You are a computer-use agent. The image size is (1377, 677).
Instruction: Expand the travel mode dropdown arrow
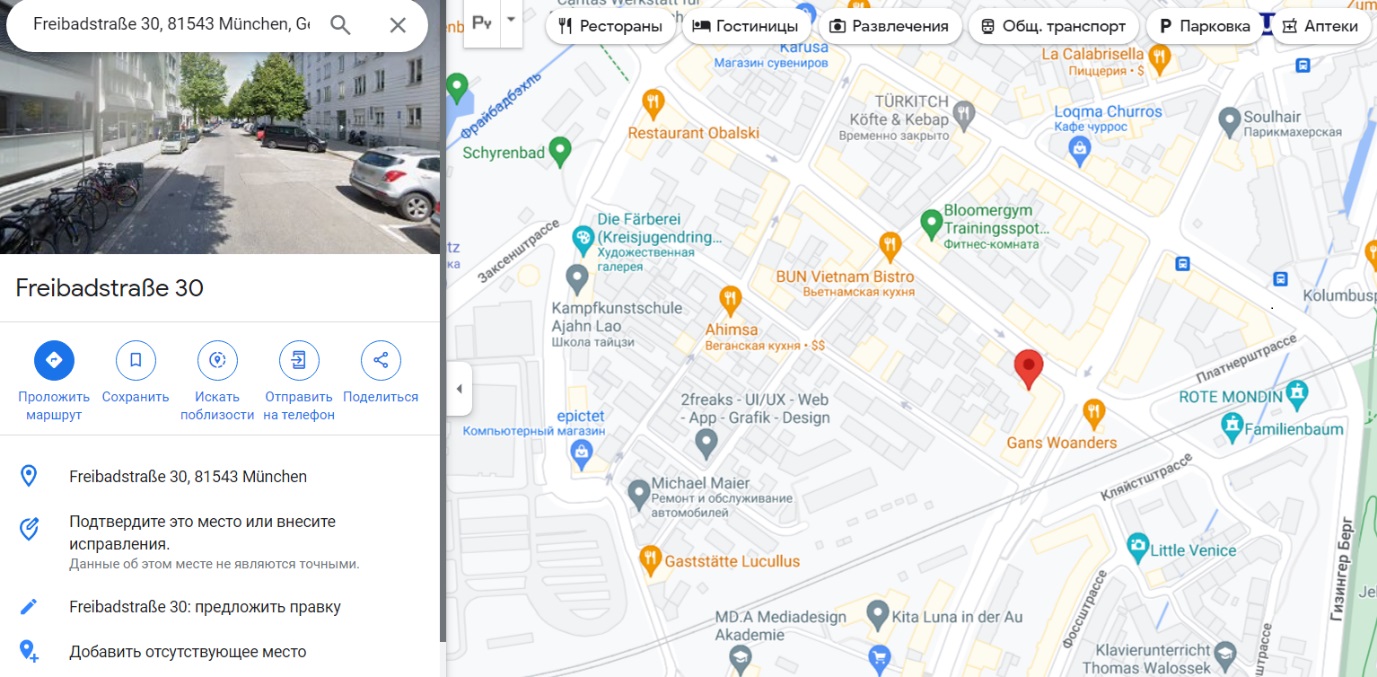click(x=511, y=20)
